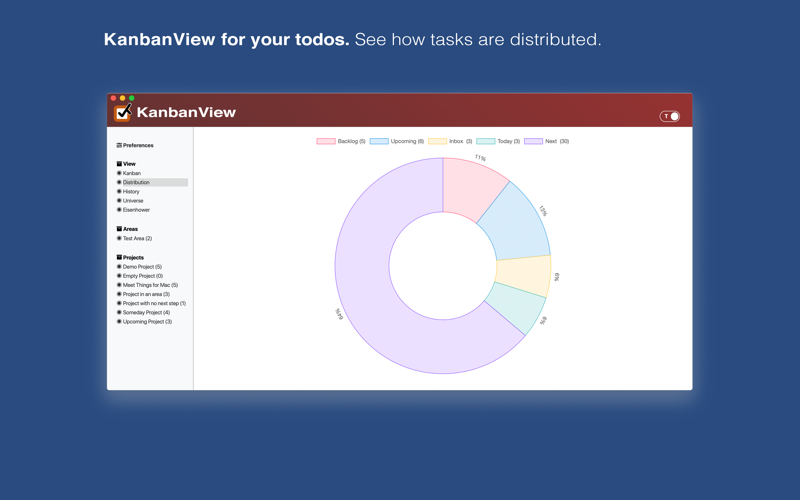This screenshot has height=500, width=800.
Task: Click the Inbox yellow legend swatch
Action: click(x=437, y=141)
